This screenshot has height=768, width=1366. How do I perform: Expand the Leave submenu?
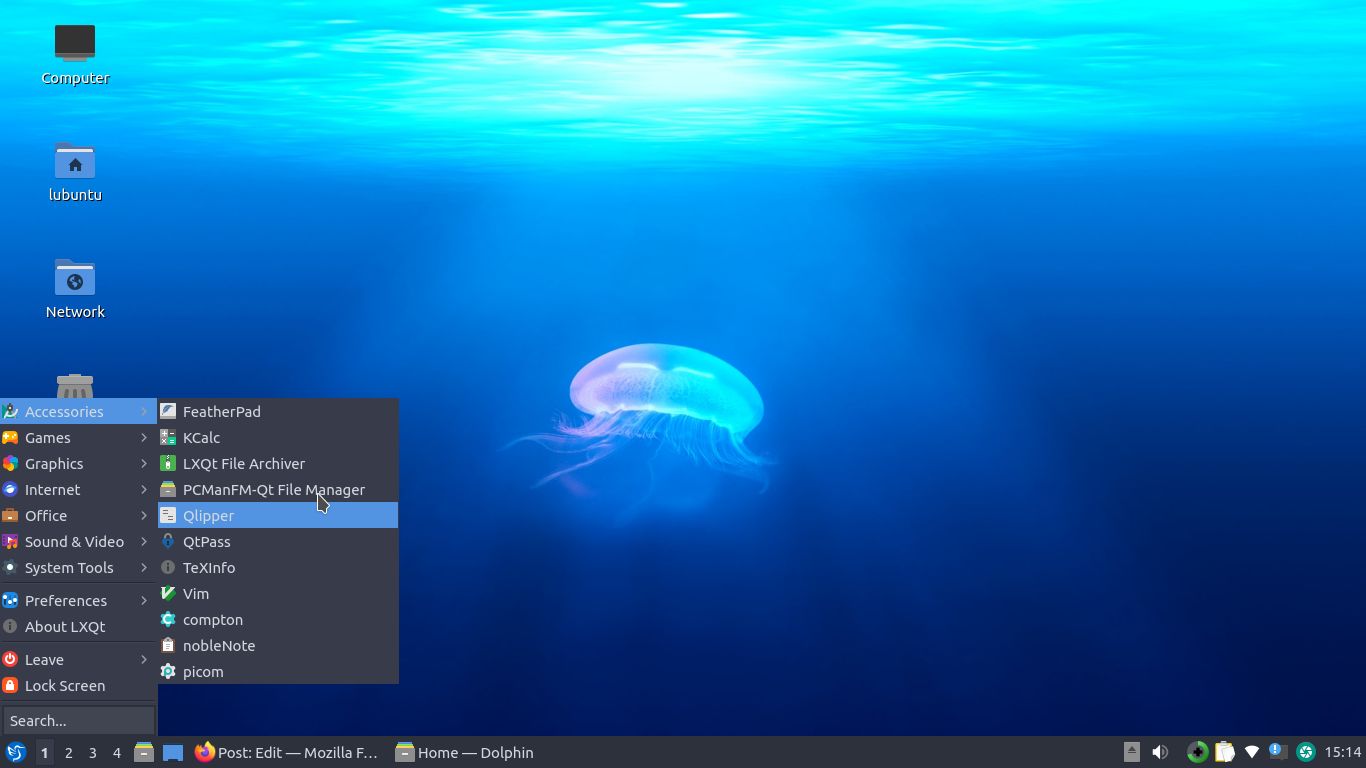[x=78, y=659]
